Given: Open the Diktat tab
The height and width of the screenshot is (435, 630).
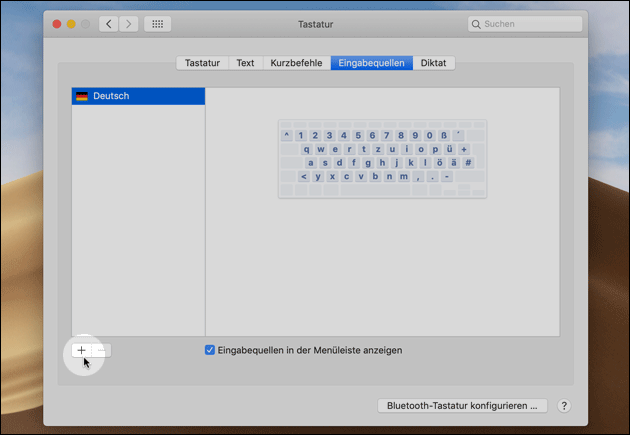Looking at the screenshot, I should [x=434, y=63].
